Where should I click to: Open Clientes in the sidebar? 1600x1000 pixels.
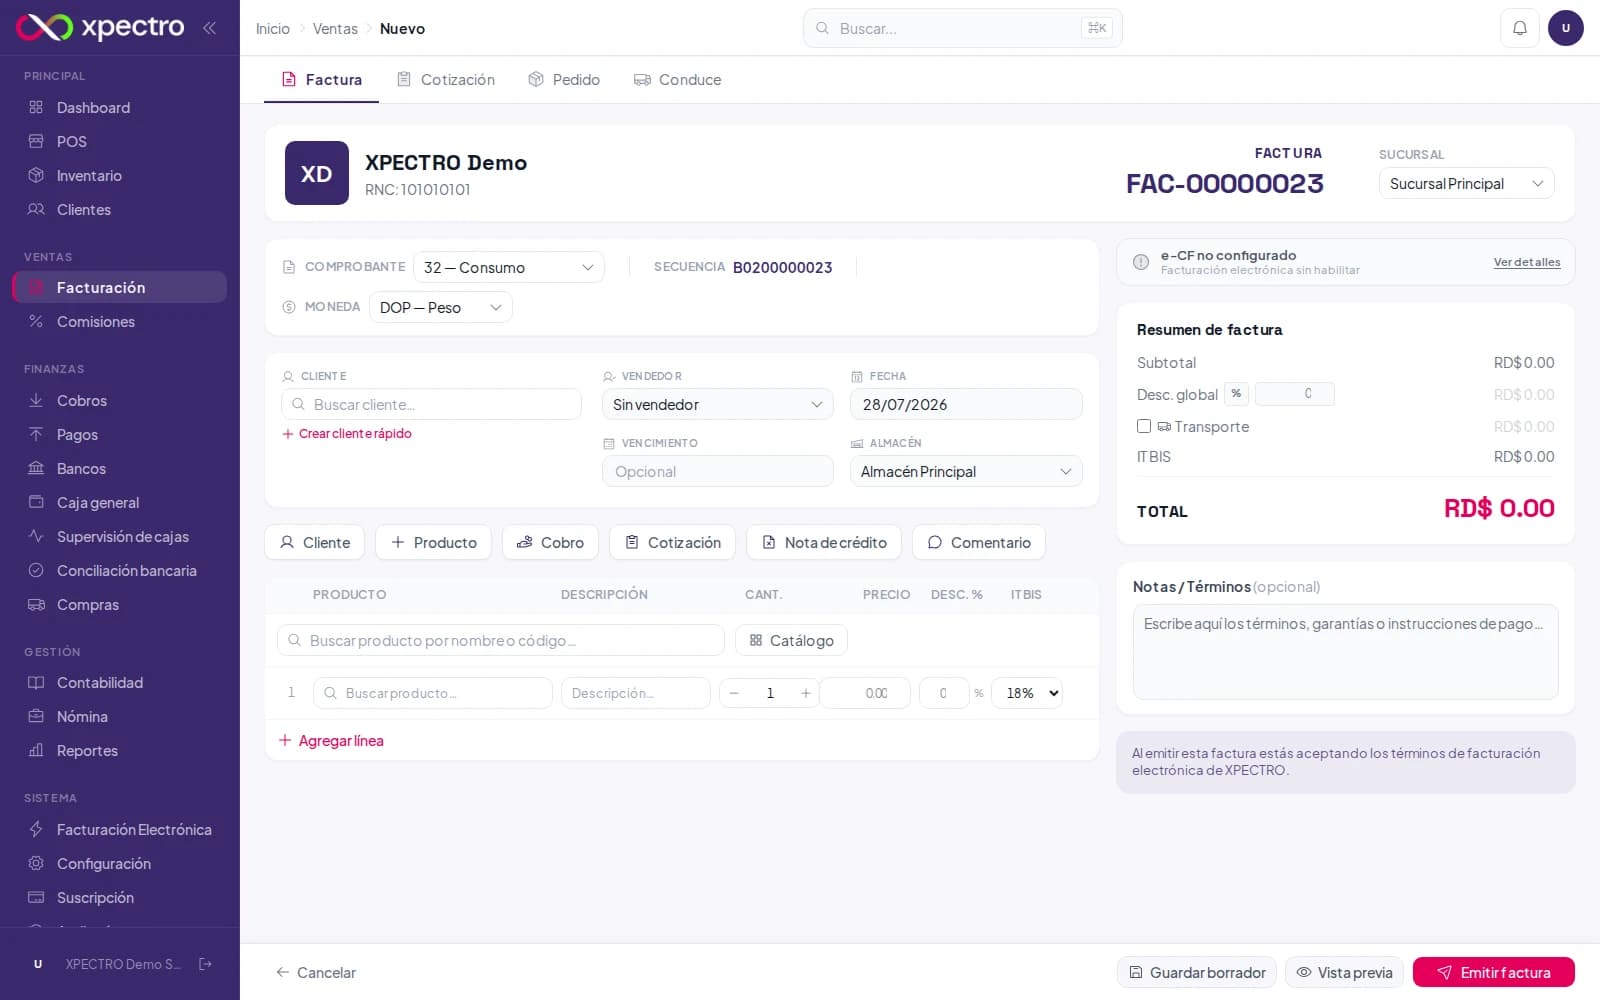(119, 209)
